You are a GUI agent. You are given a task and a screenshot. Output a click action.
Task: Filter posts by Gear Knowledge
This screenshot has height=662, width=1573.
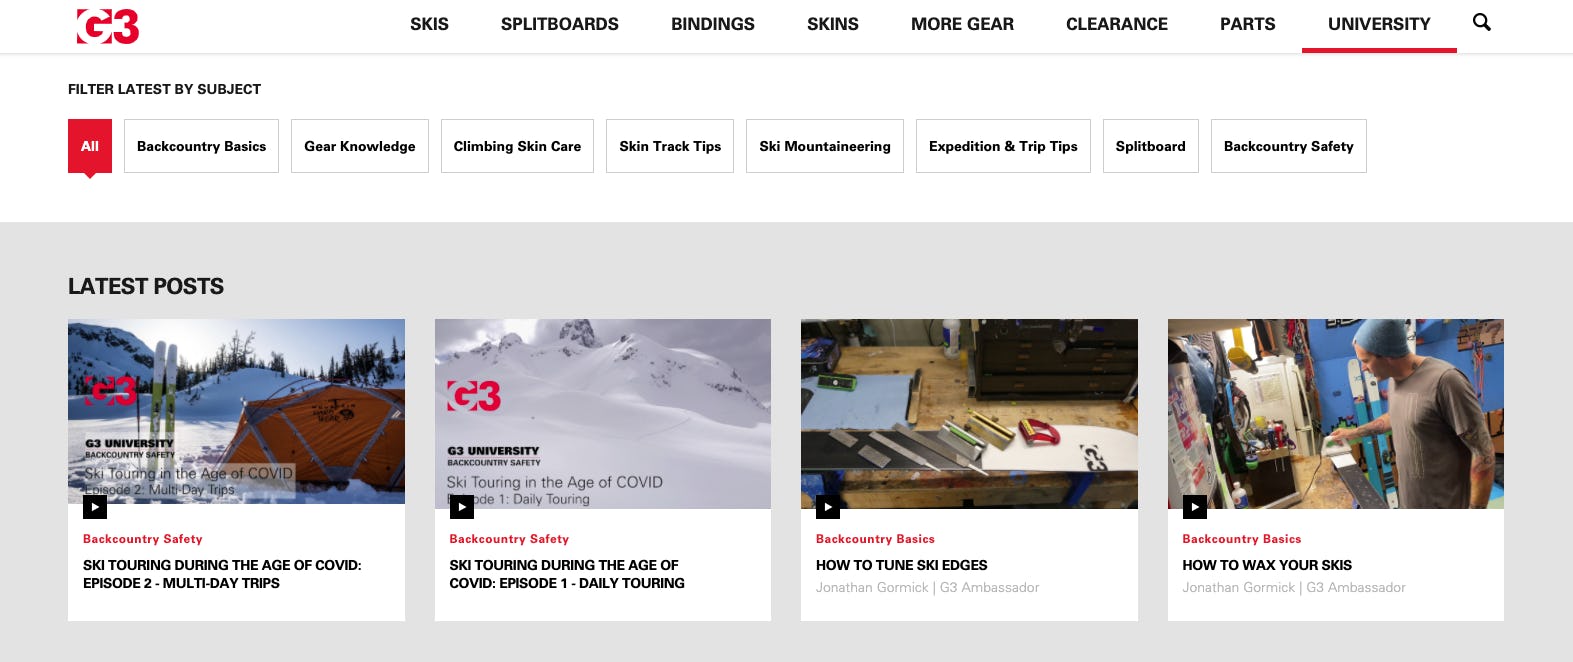click(x=360, y=146)
